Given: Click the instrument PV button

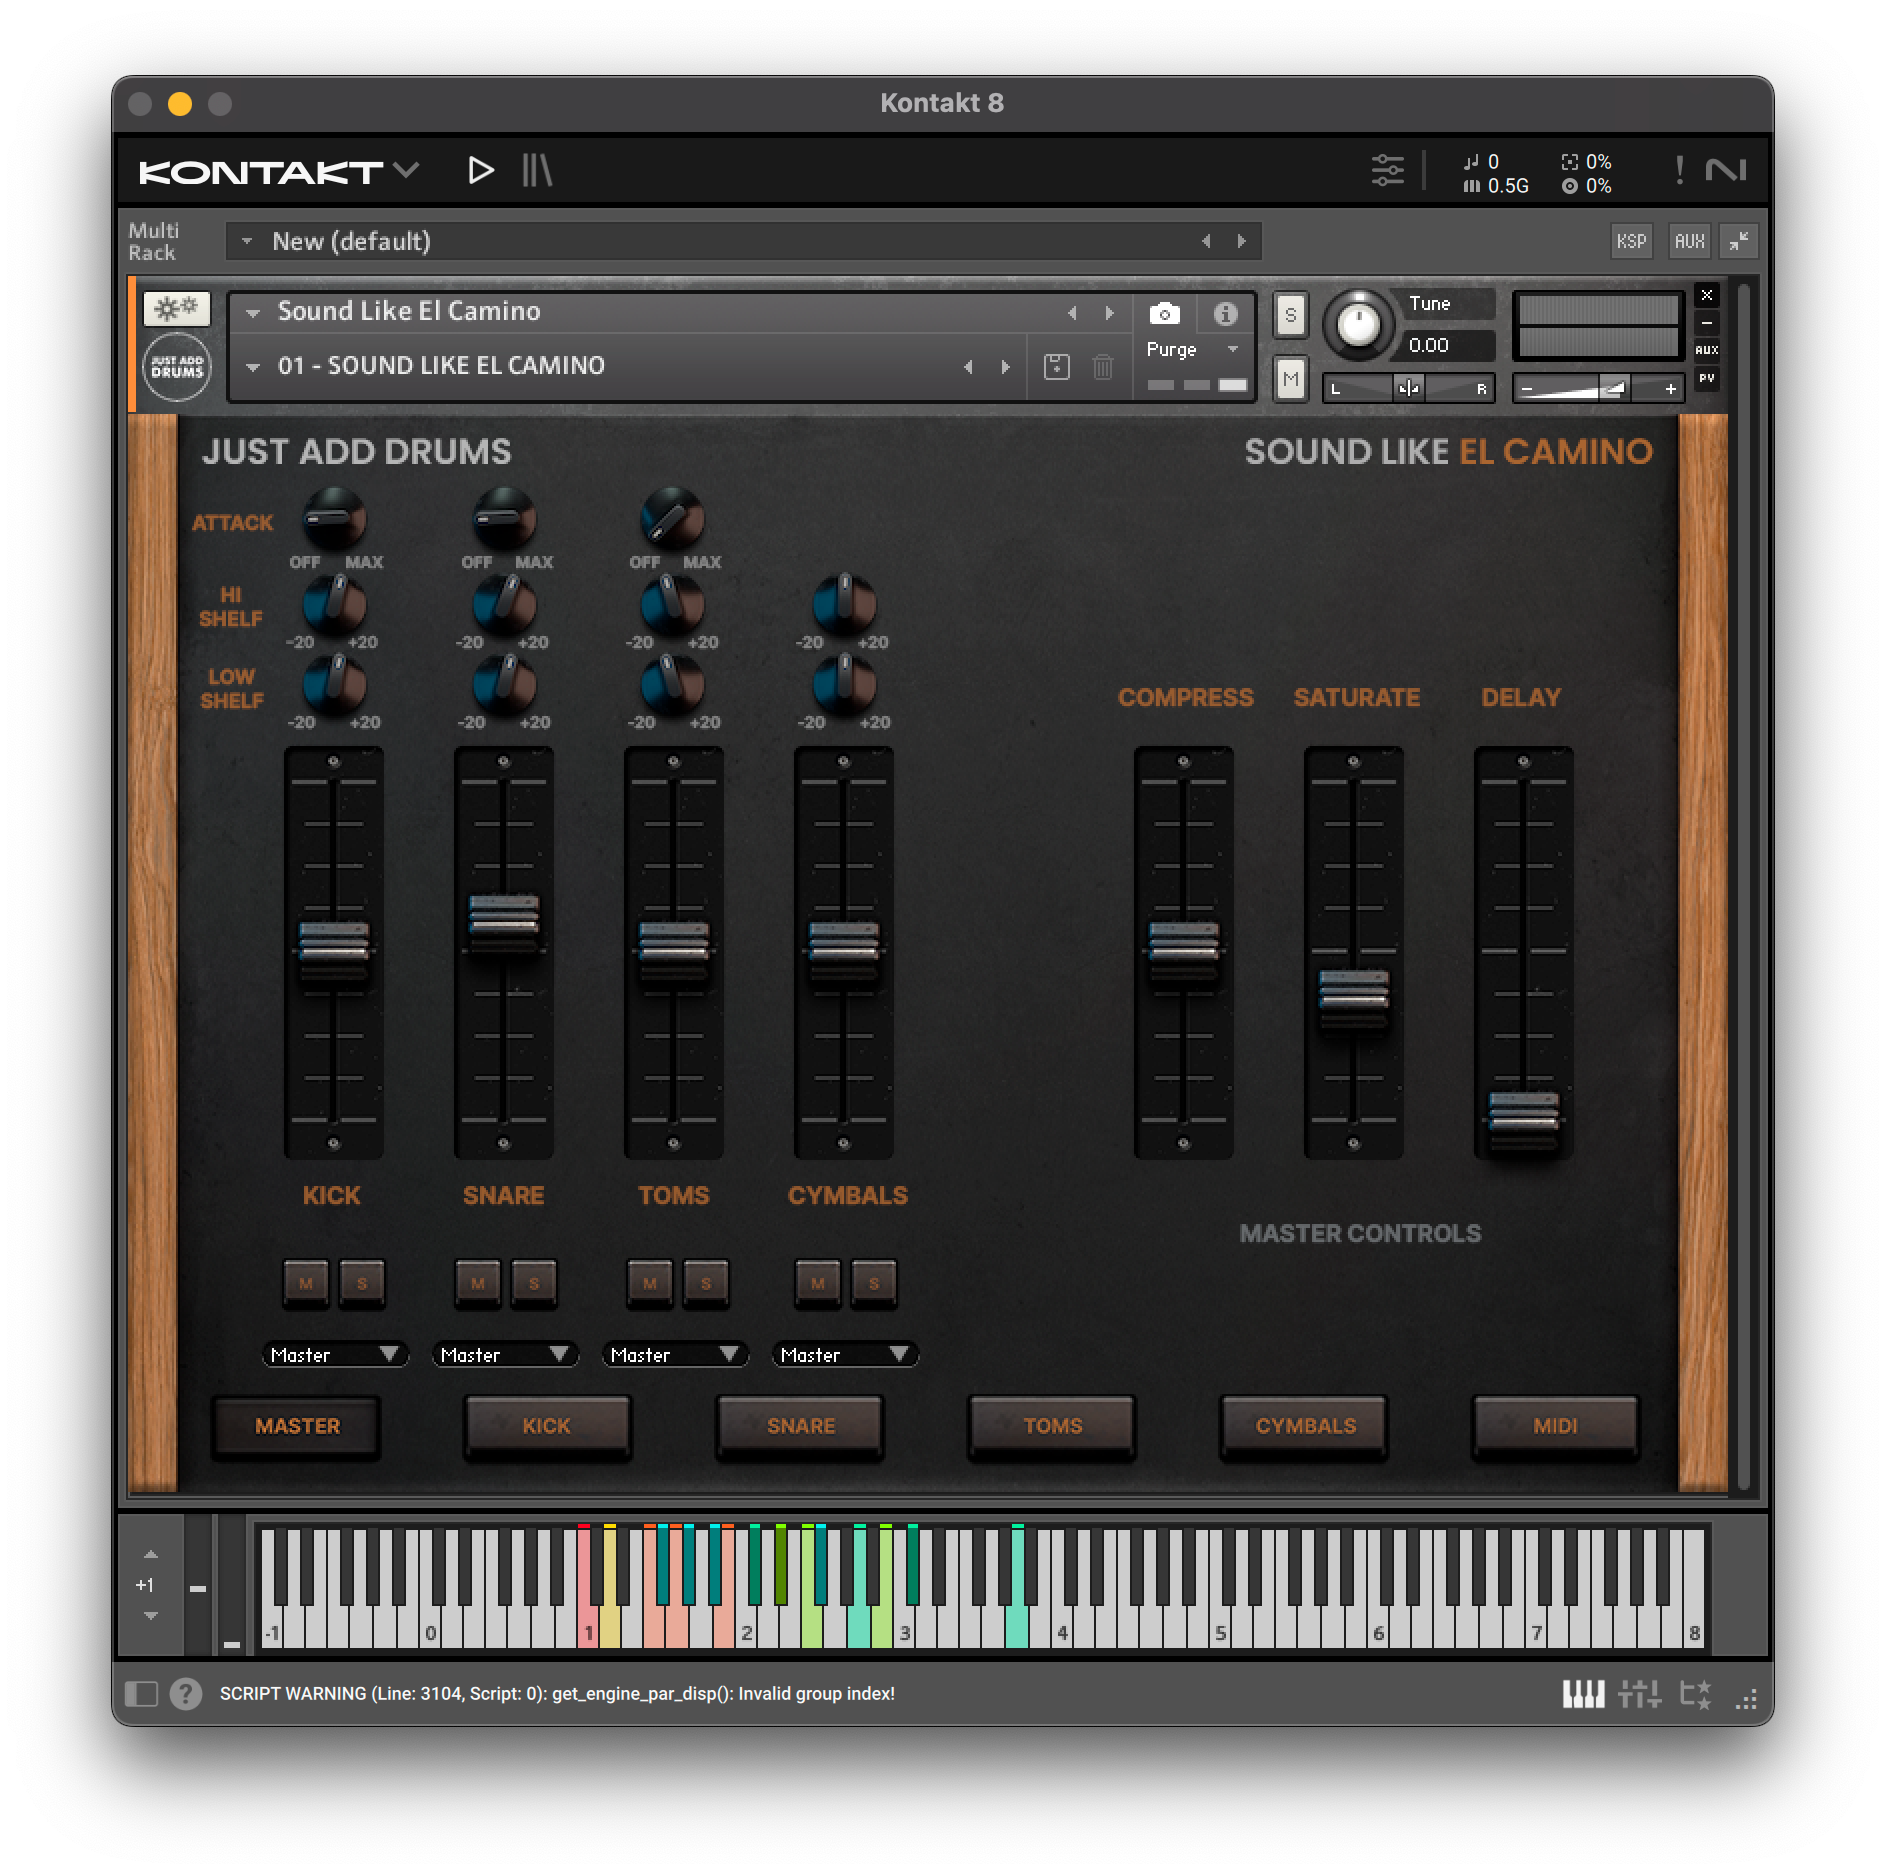Looking at the screenshot, I should pyautogui.click(x=1707, y=378).
